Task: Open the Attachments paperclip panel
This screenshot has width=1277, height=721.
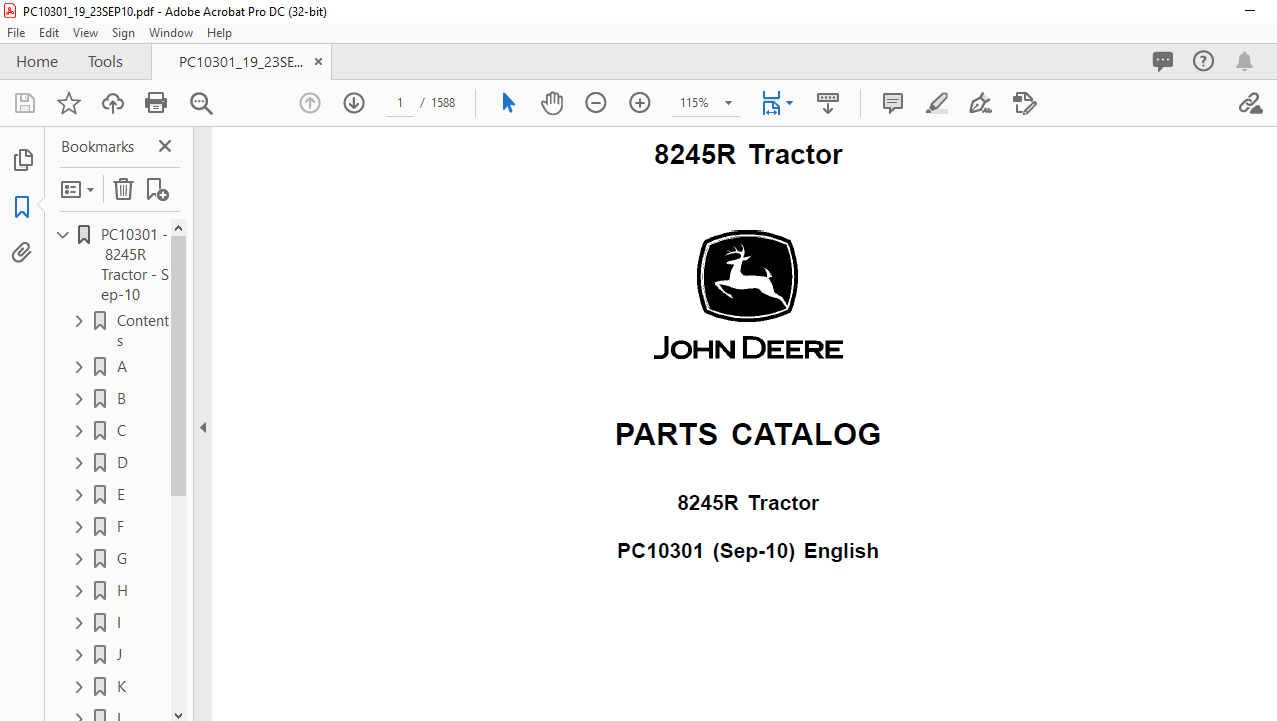Action: tap(22, 253)
